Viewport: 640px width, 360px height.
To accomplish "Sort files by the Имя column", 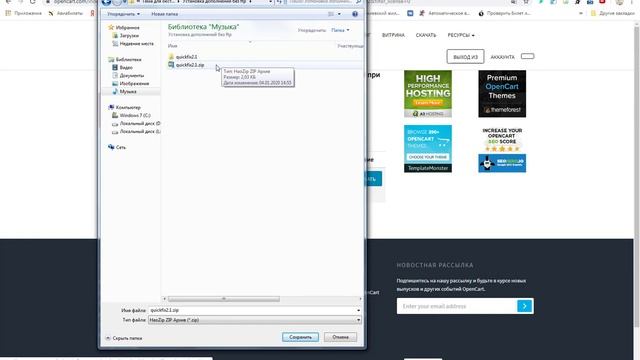I will pos(173,46).
